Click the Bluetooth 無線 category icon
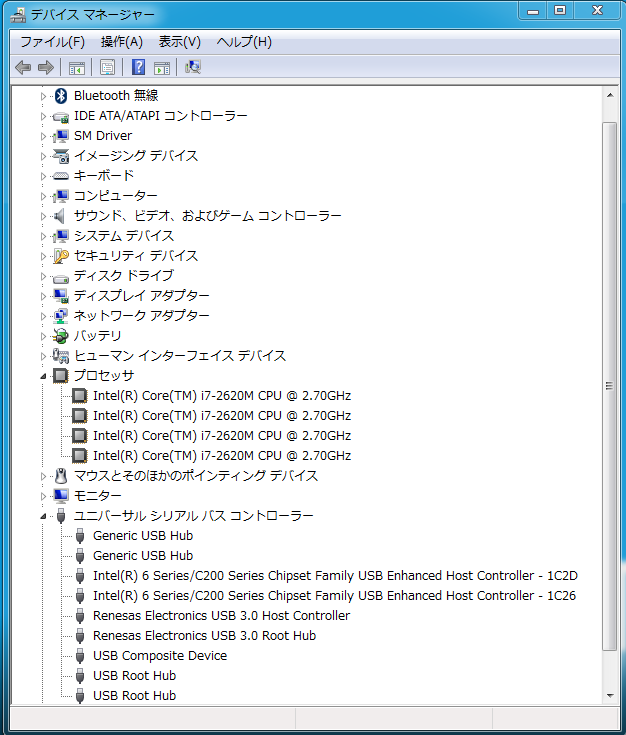 tap(61, 96)
